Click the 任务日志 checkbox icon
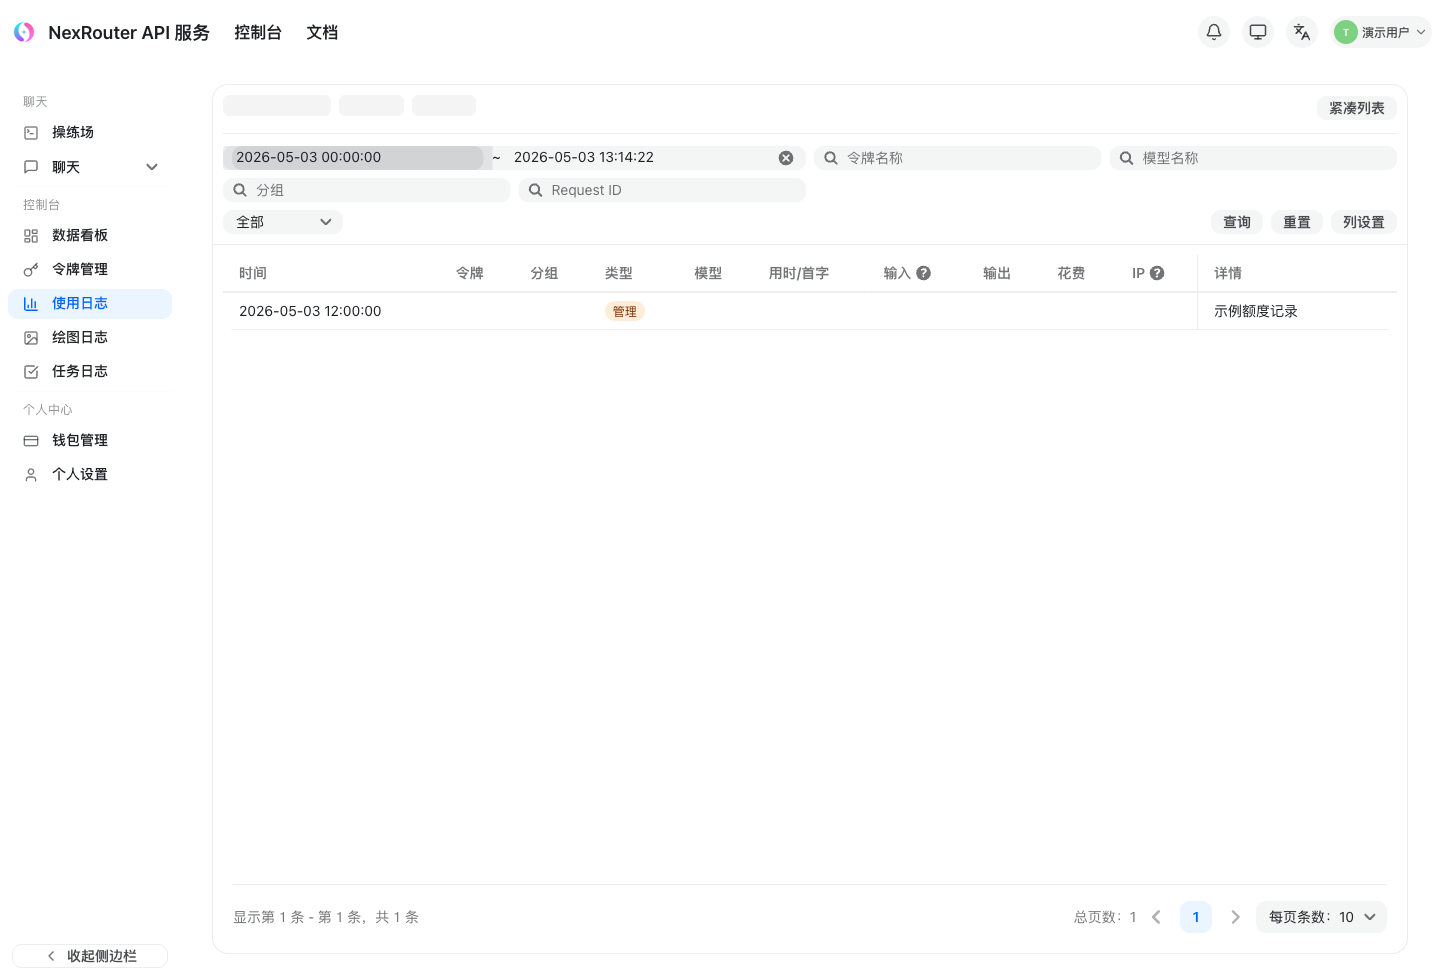 31,371
